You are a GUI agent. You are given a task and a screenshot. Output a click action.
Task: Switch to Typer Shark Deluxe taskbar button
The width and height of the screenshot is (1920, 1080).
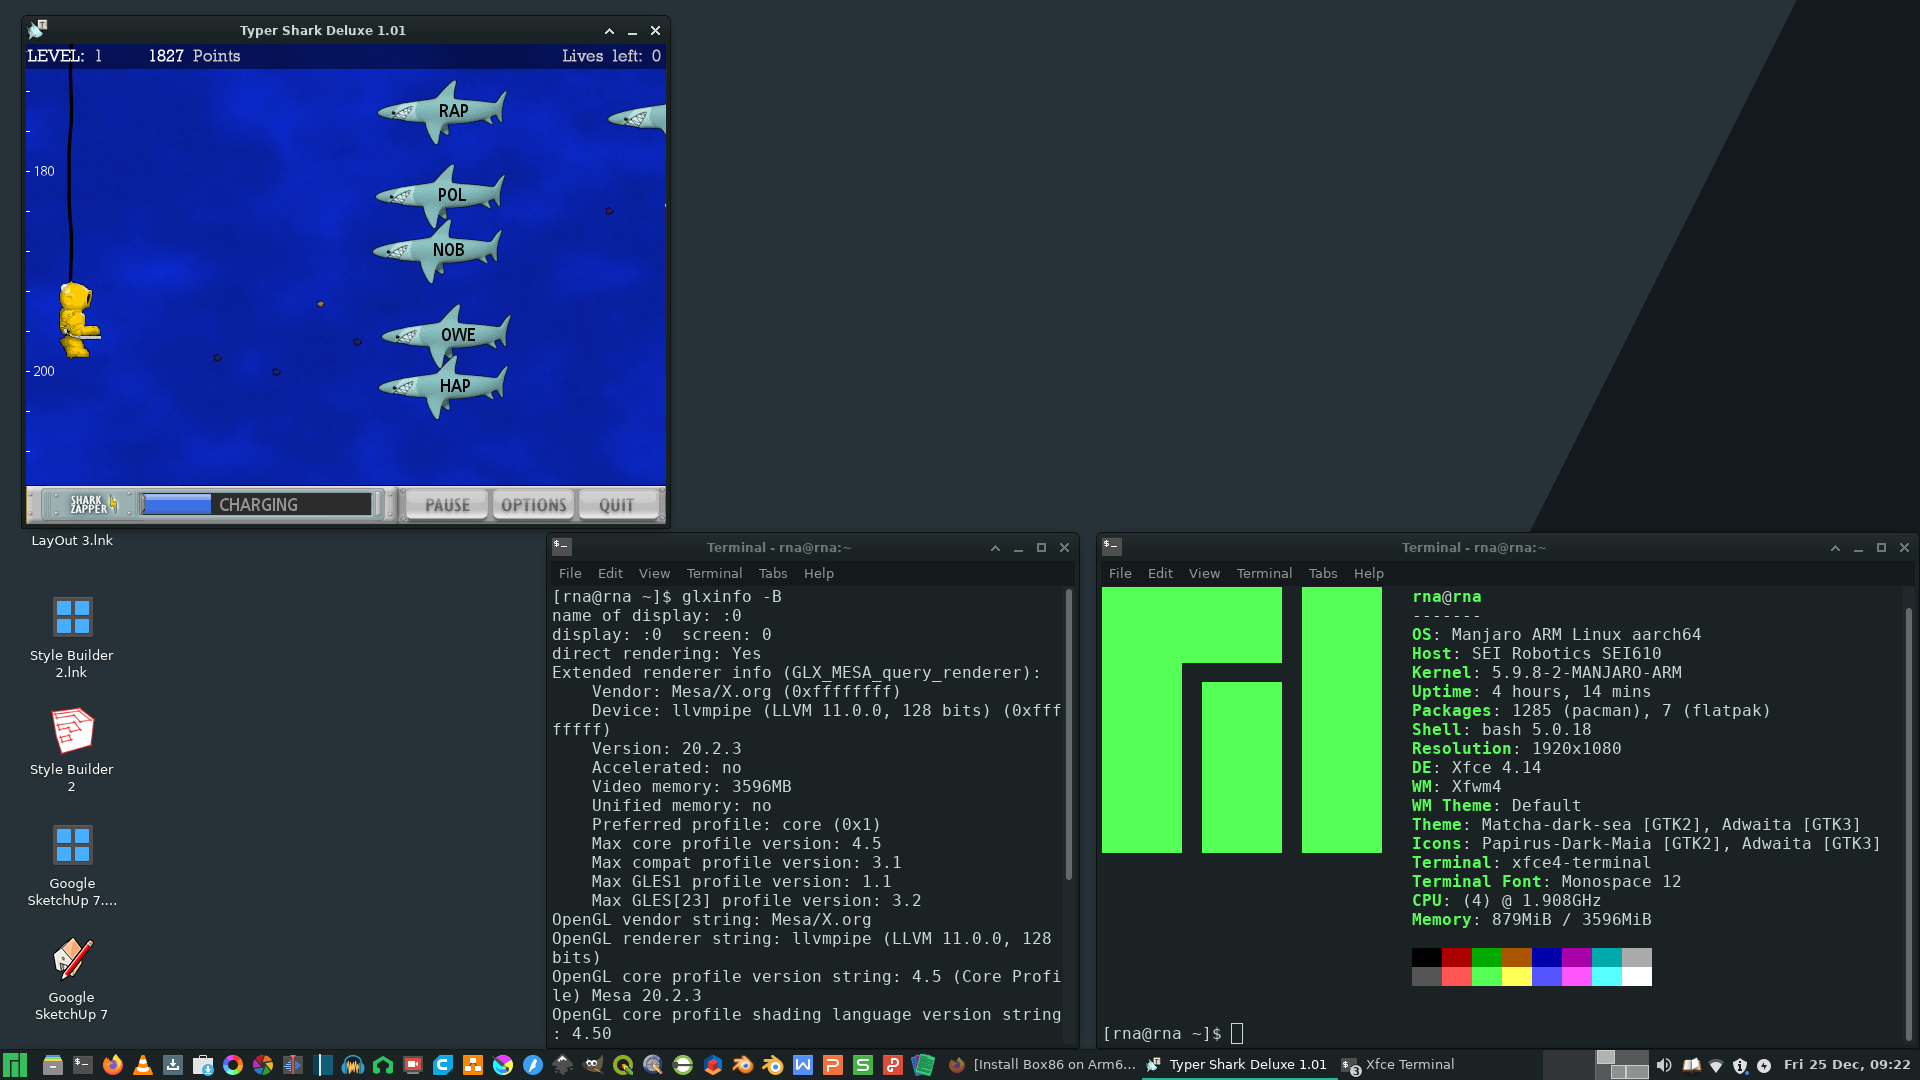coord(1237,1065)
